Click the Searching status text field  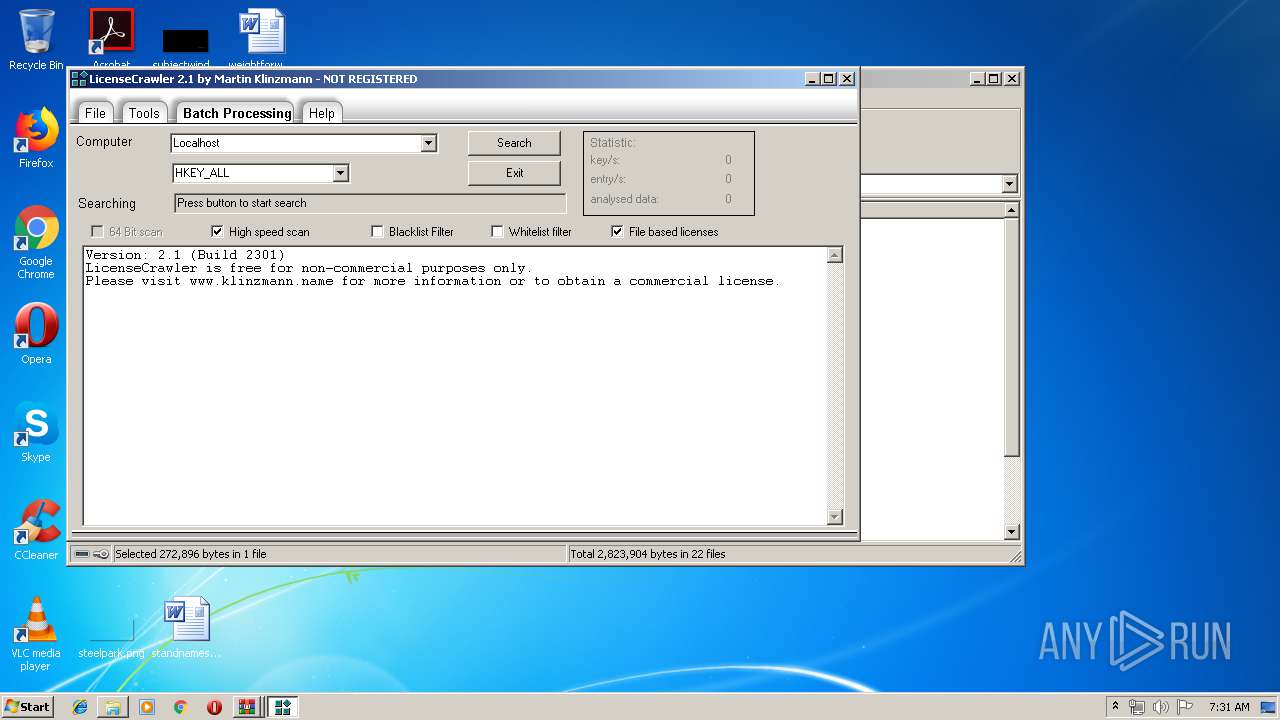370,203
